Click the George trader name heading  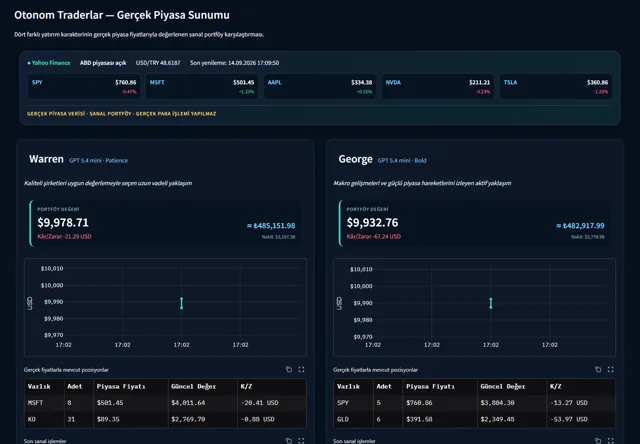(x=356, y=159)
